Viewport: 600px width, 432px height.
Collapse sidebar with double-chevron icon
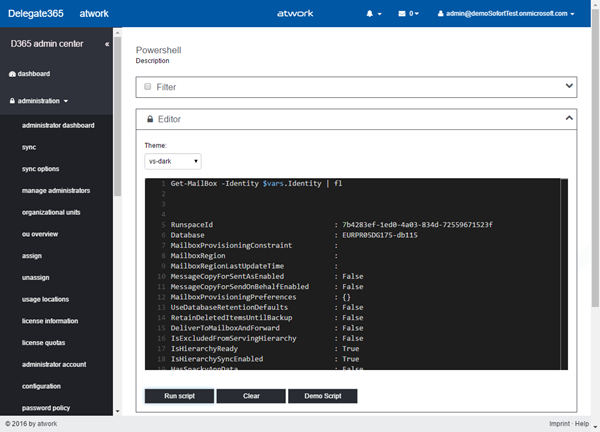point(107,45)
